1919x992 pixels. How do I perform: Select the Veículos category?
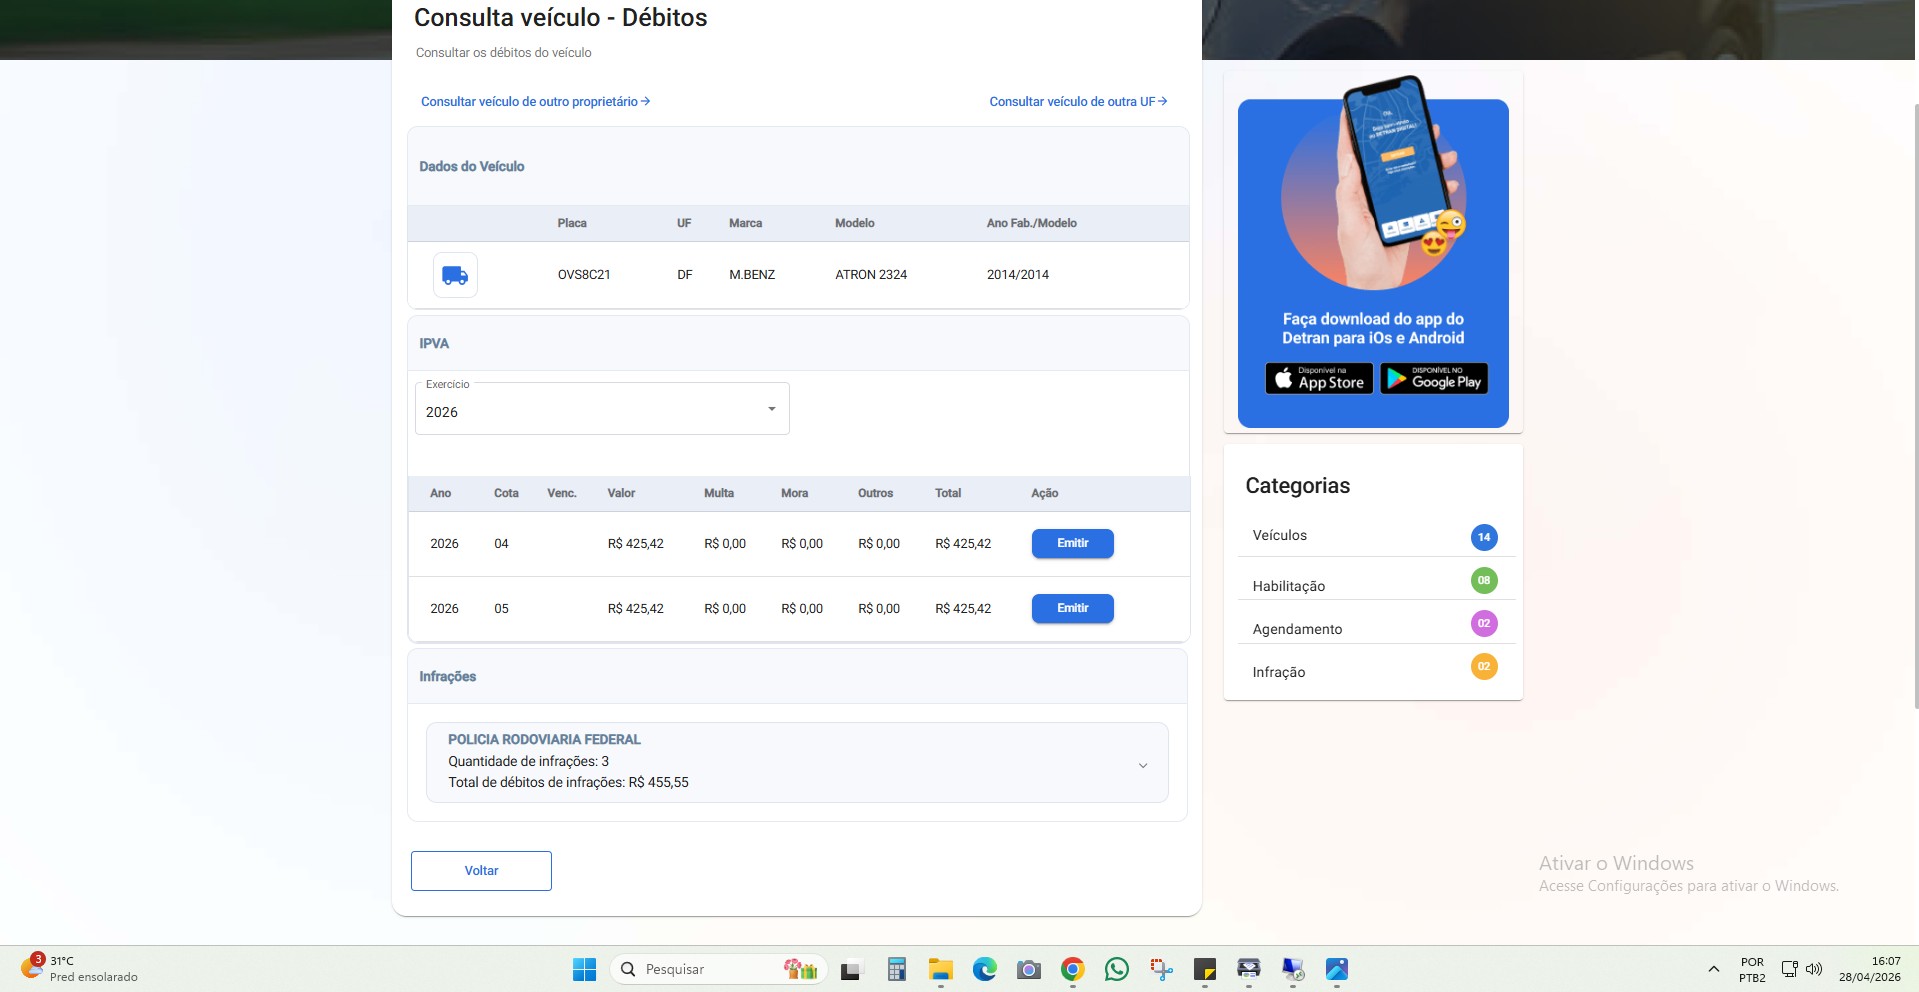[x=1374, y=536]
